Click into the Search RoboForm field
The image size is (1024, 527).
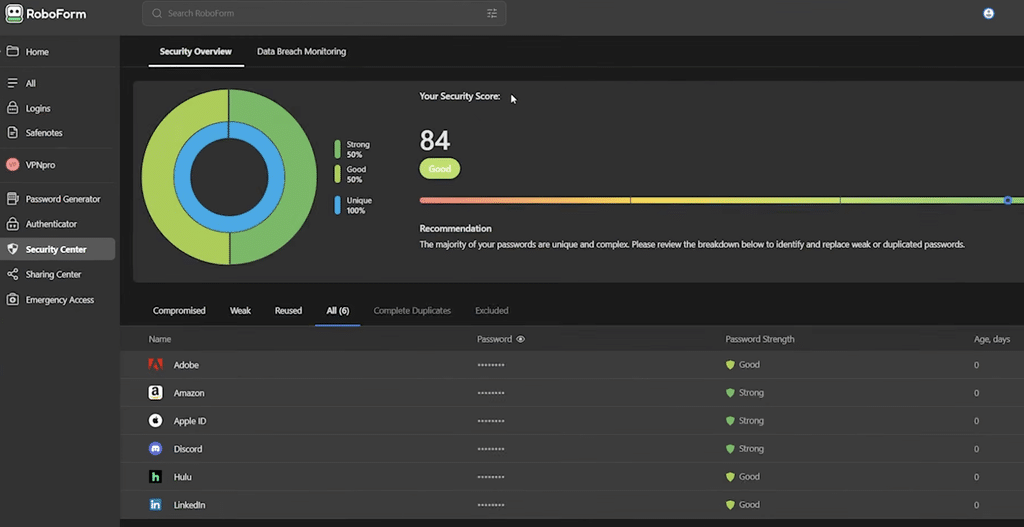pos(324,13)
